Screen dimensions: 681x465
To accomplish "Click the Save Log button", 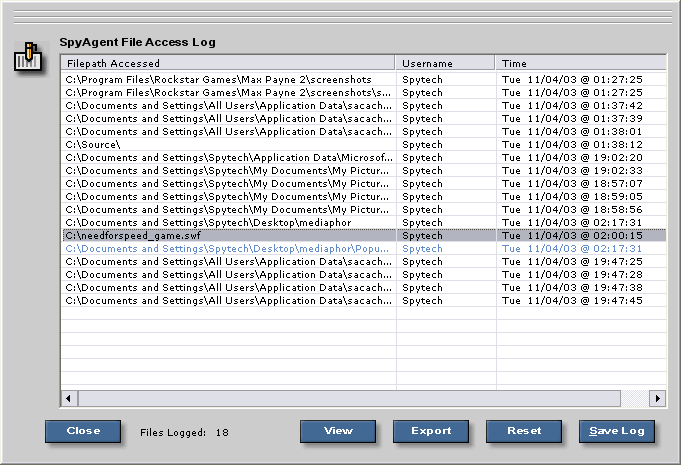I will pos(617,431).
